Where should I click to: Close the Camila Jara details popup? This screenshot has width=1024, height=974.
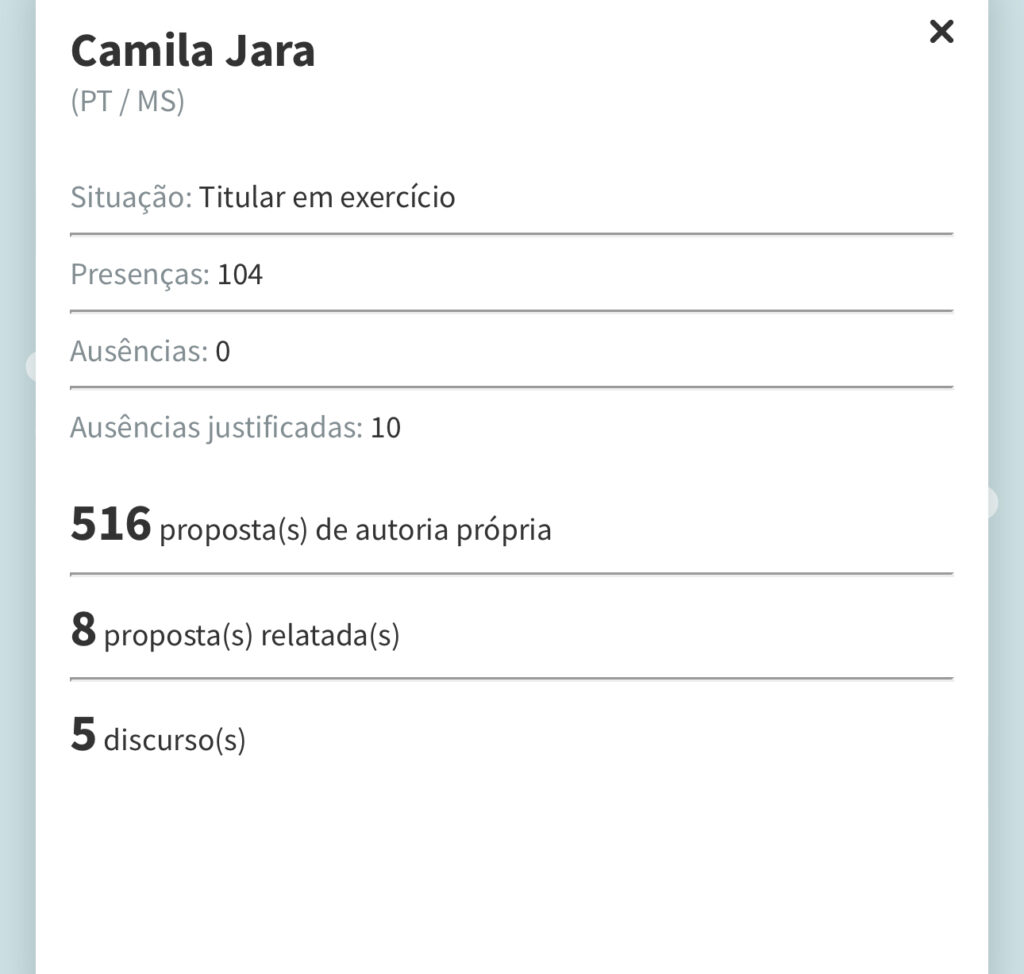click(941, 32)
